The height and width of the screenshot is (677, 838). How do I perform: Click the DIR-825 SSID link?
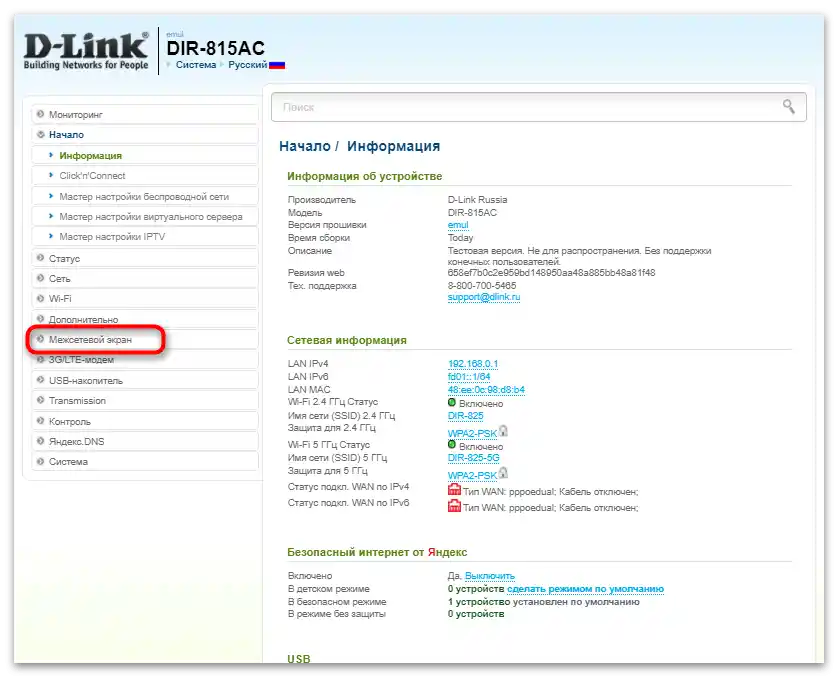click(x=465, y=416)
